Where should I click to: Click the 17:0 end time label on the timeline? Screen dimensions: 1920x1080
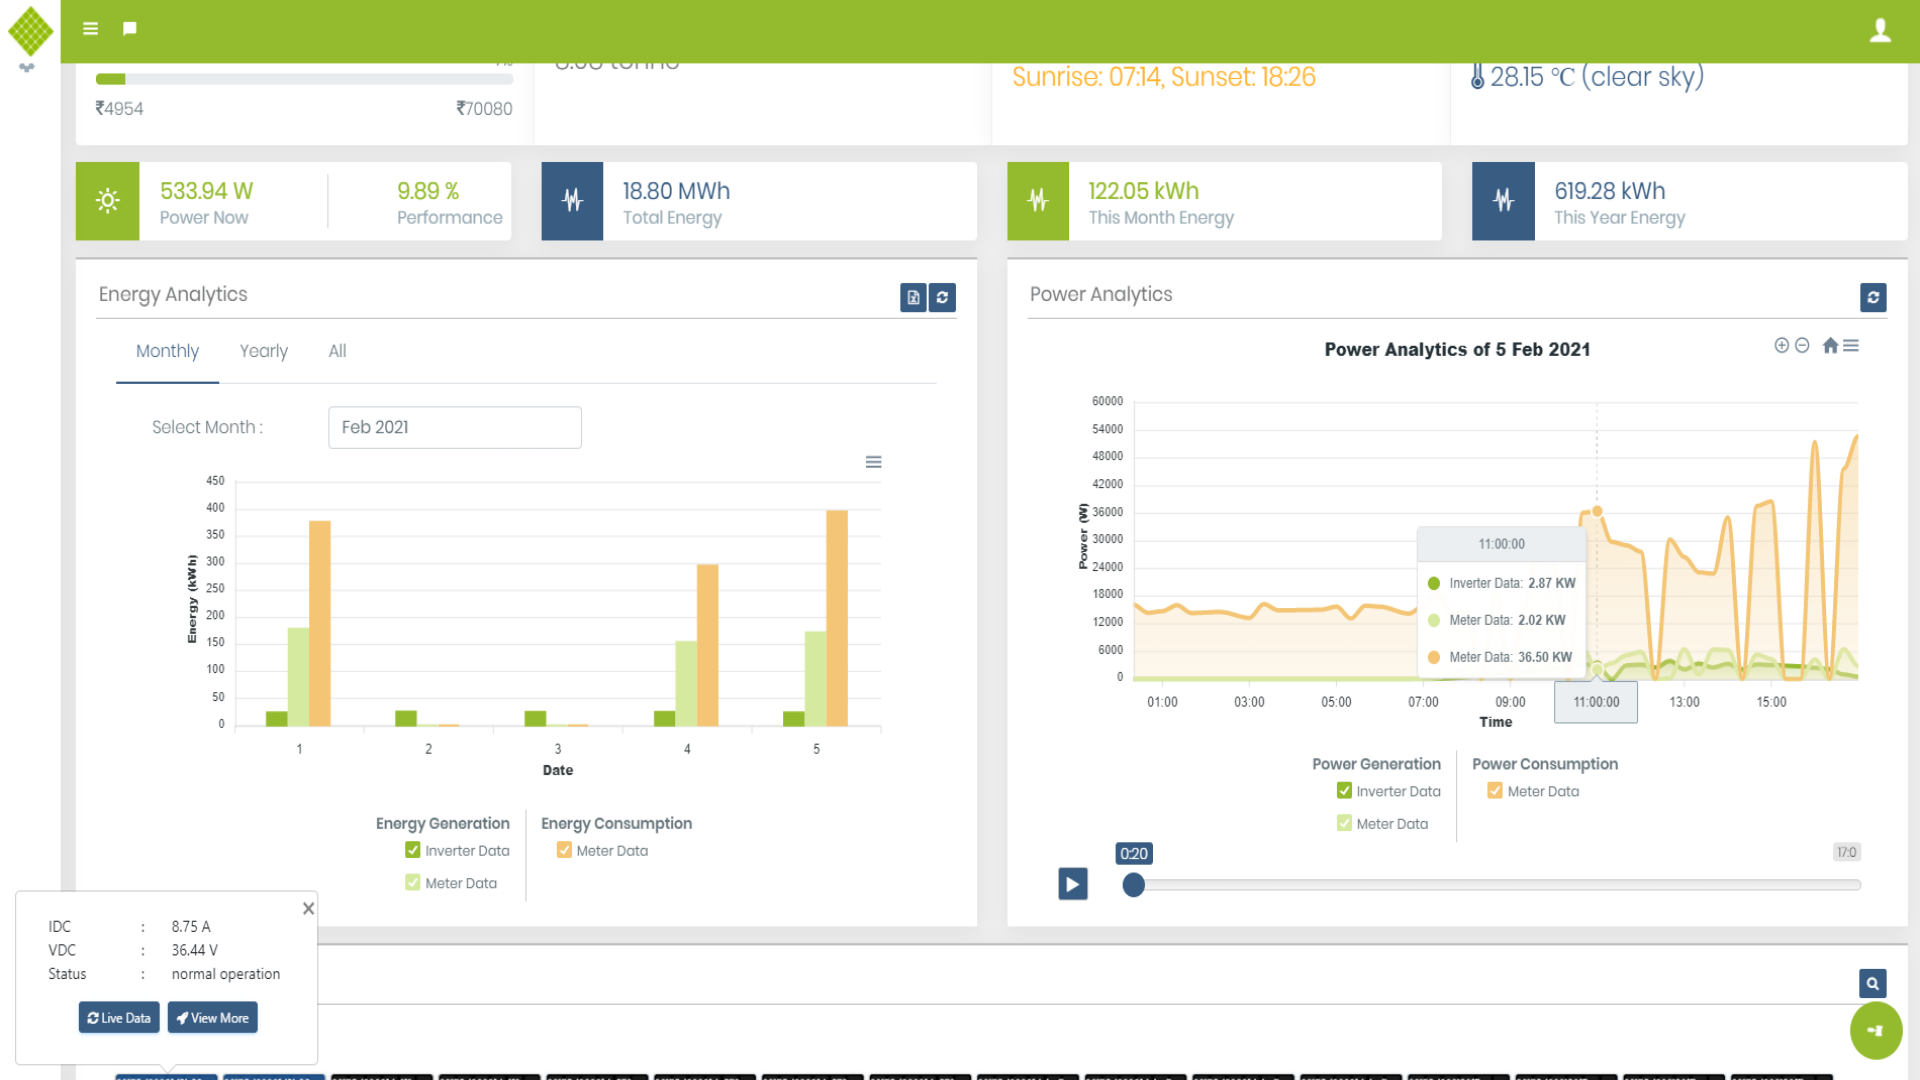pos(1846,852)
